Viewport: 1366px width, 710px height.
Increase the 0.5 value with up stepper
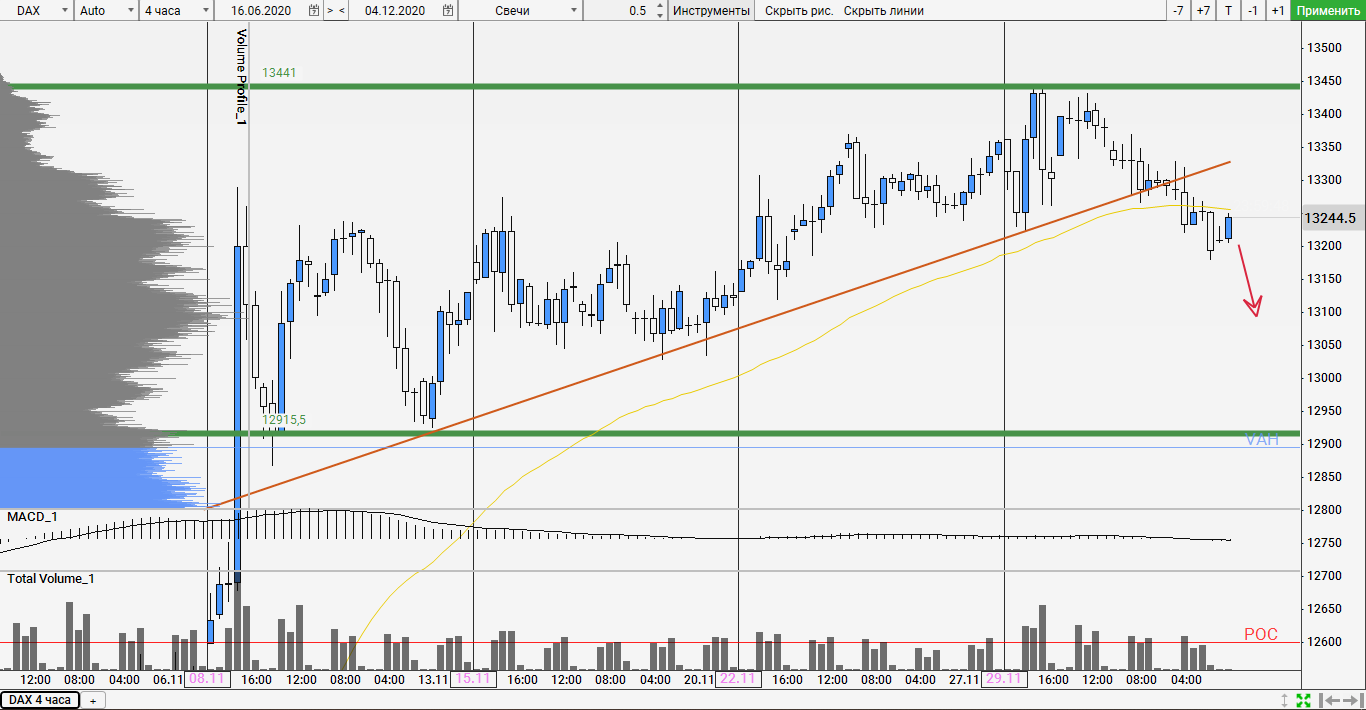point(661,7)
